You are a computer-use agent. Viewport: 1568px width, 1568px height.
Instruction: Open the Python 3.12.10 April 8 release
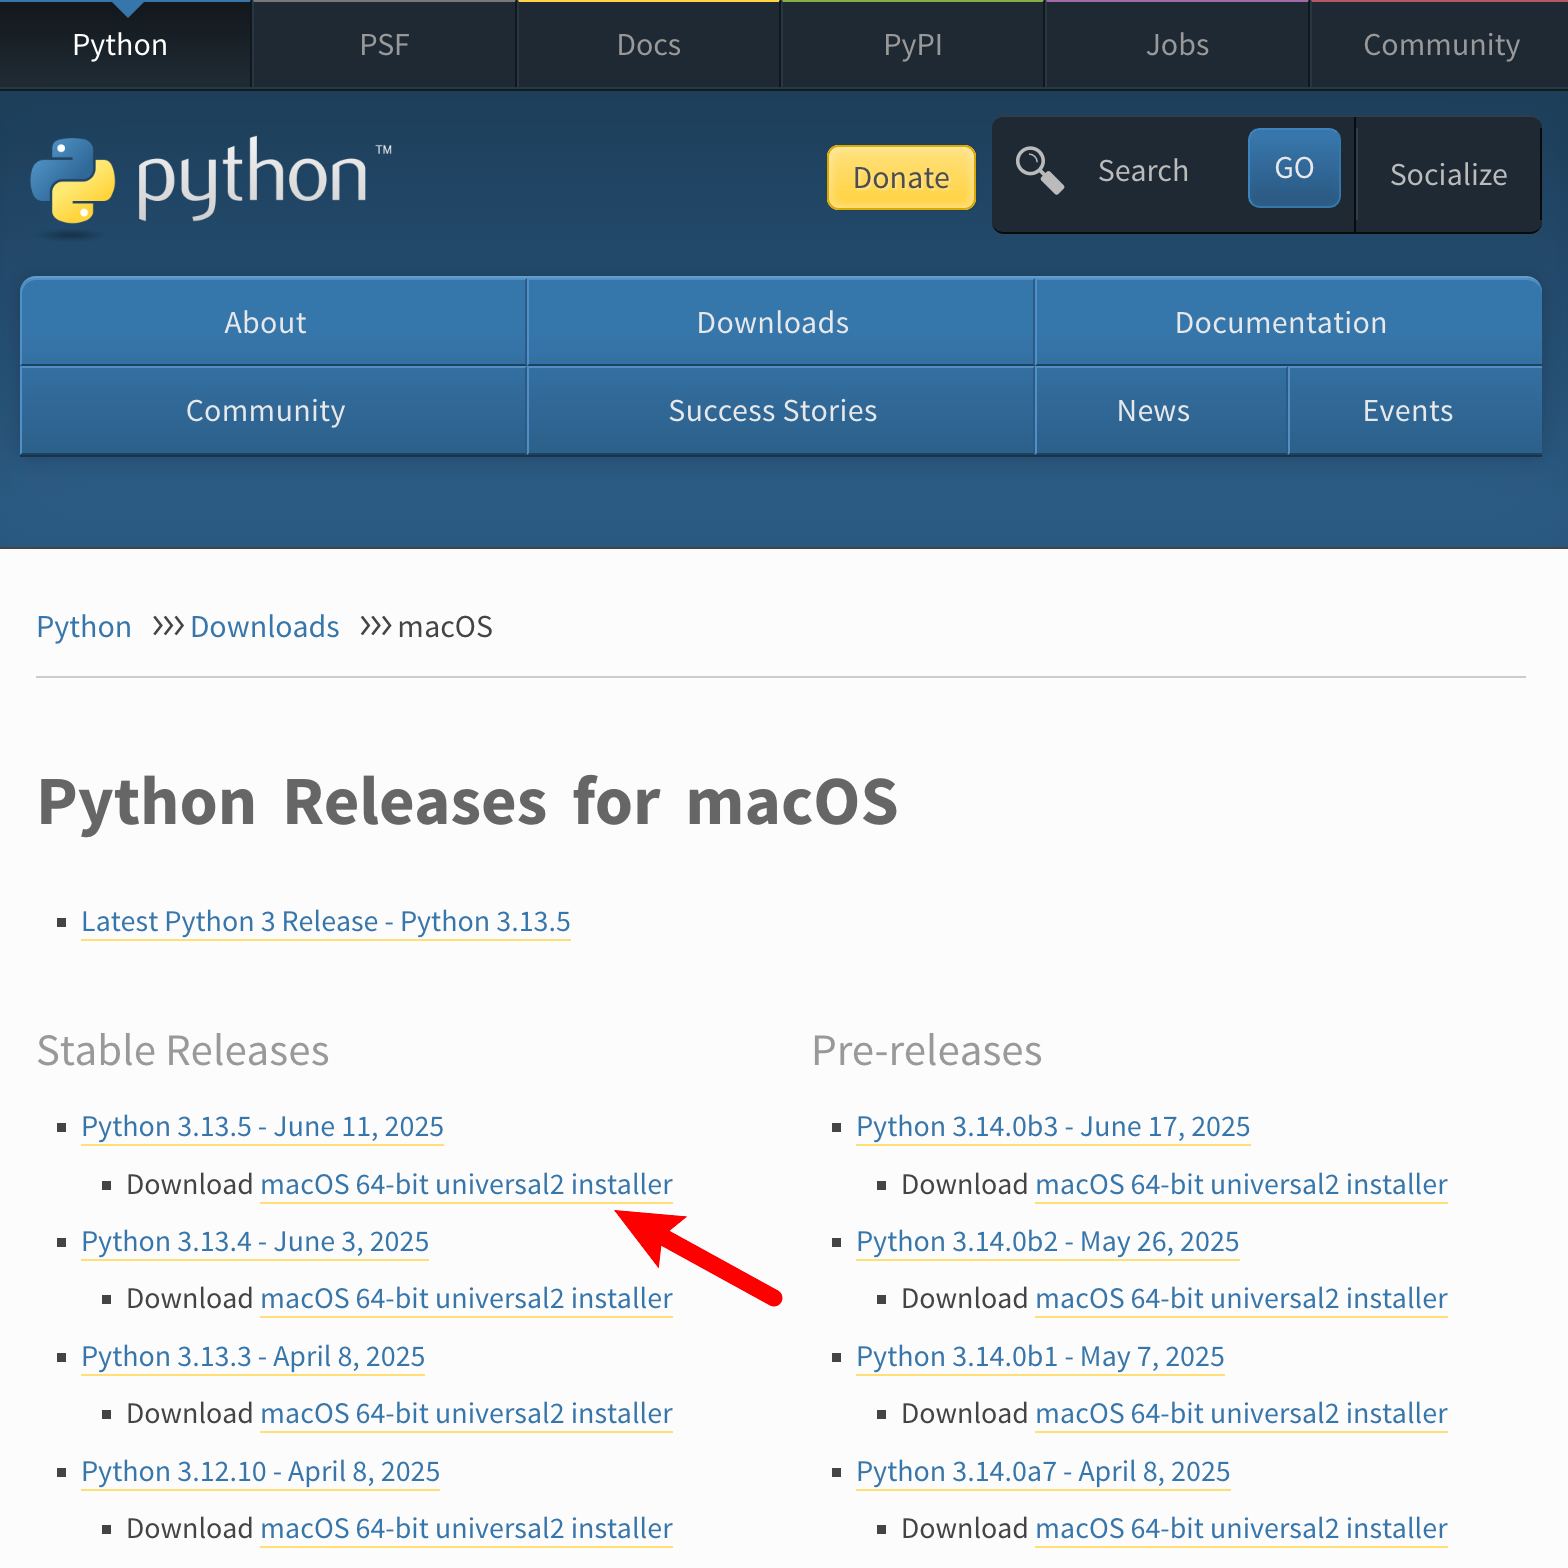(261, 1471)
